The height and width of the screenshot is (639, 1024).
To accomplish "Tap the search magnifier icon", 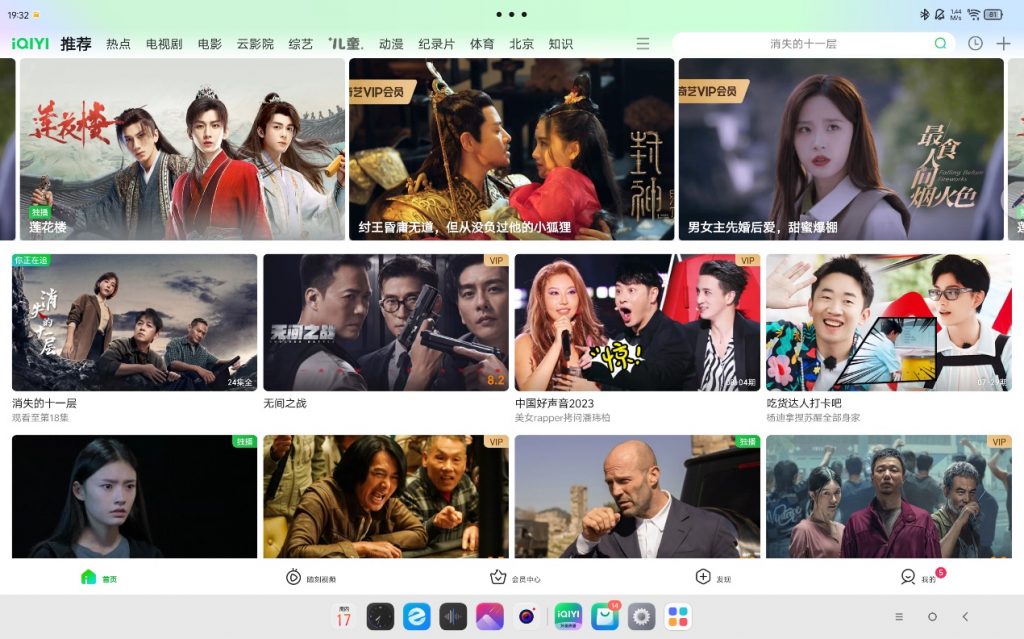I will 941,44.
